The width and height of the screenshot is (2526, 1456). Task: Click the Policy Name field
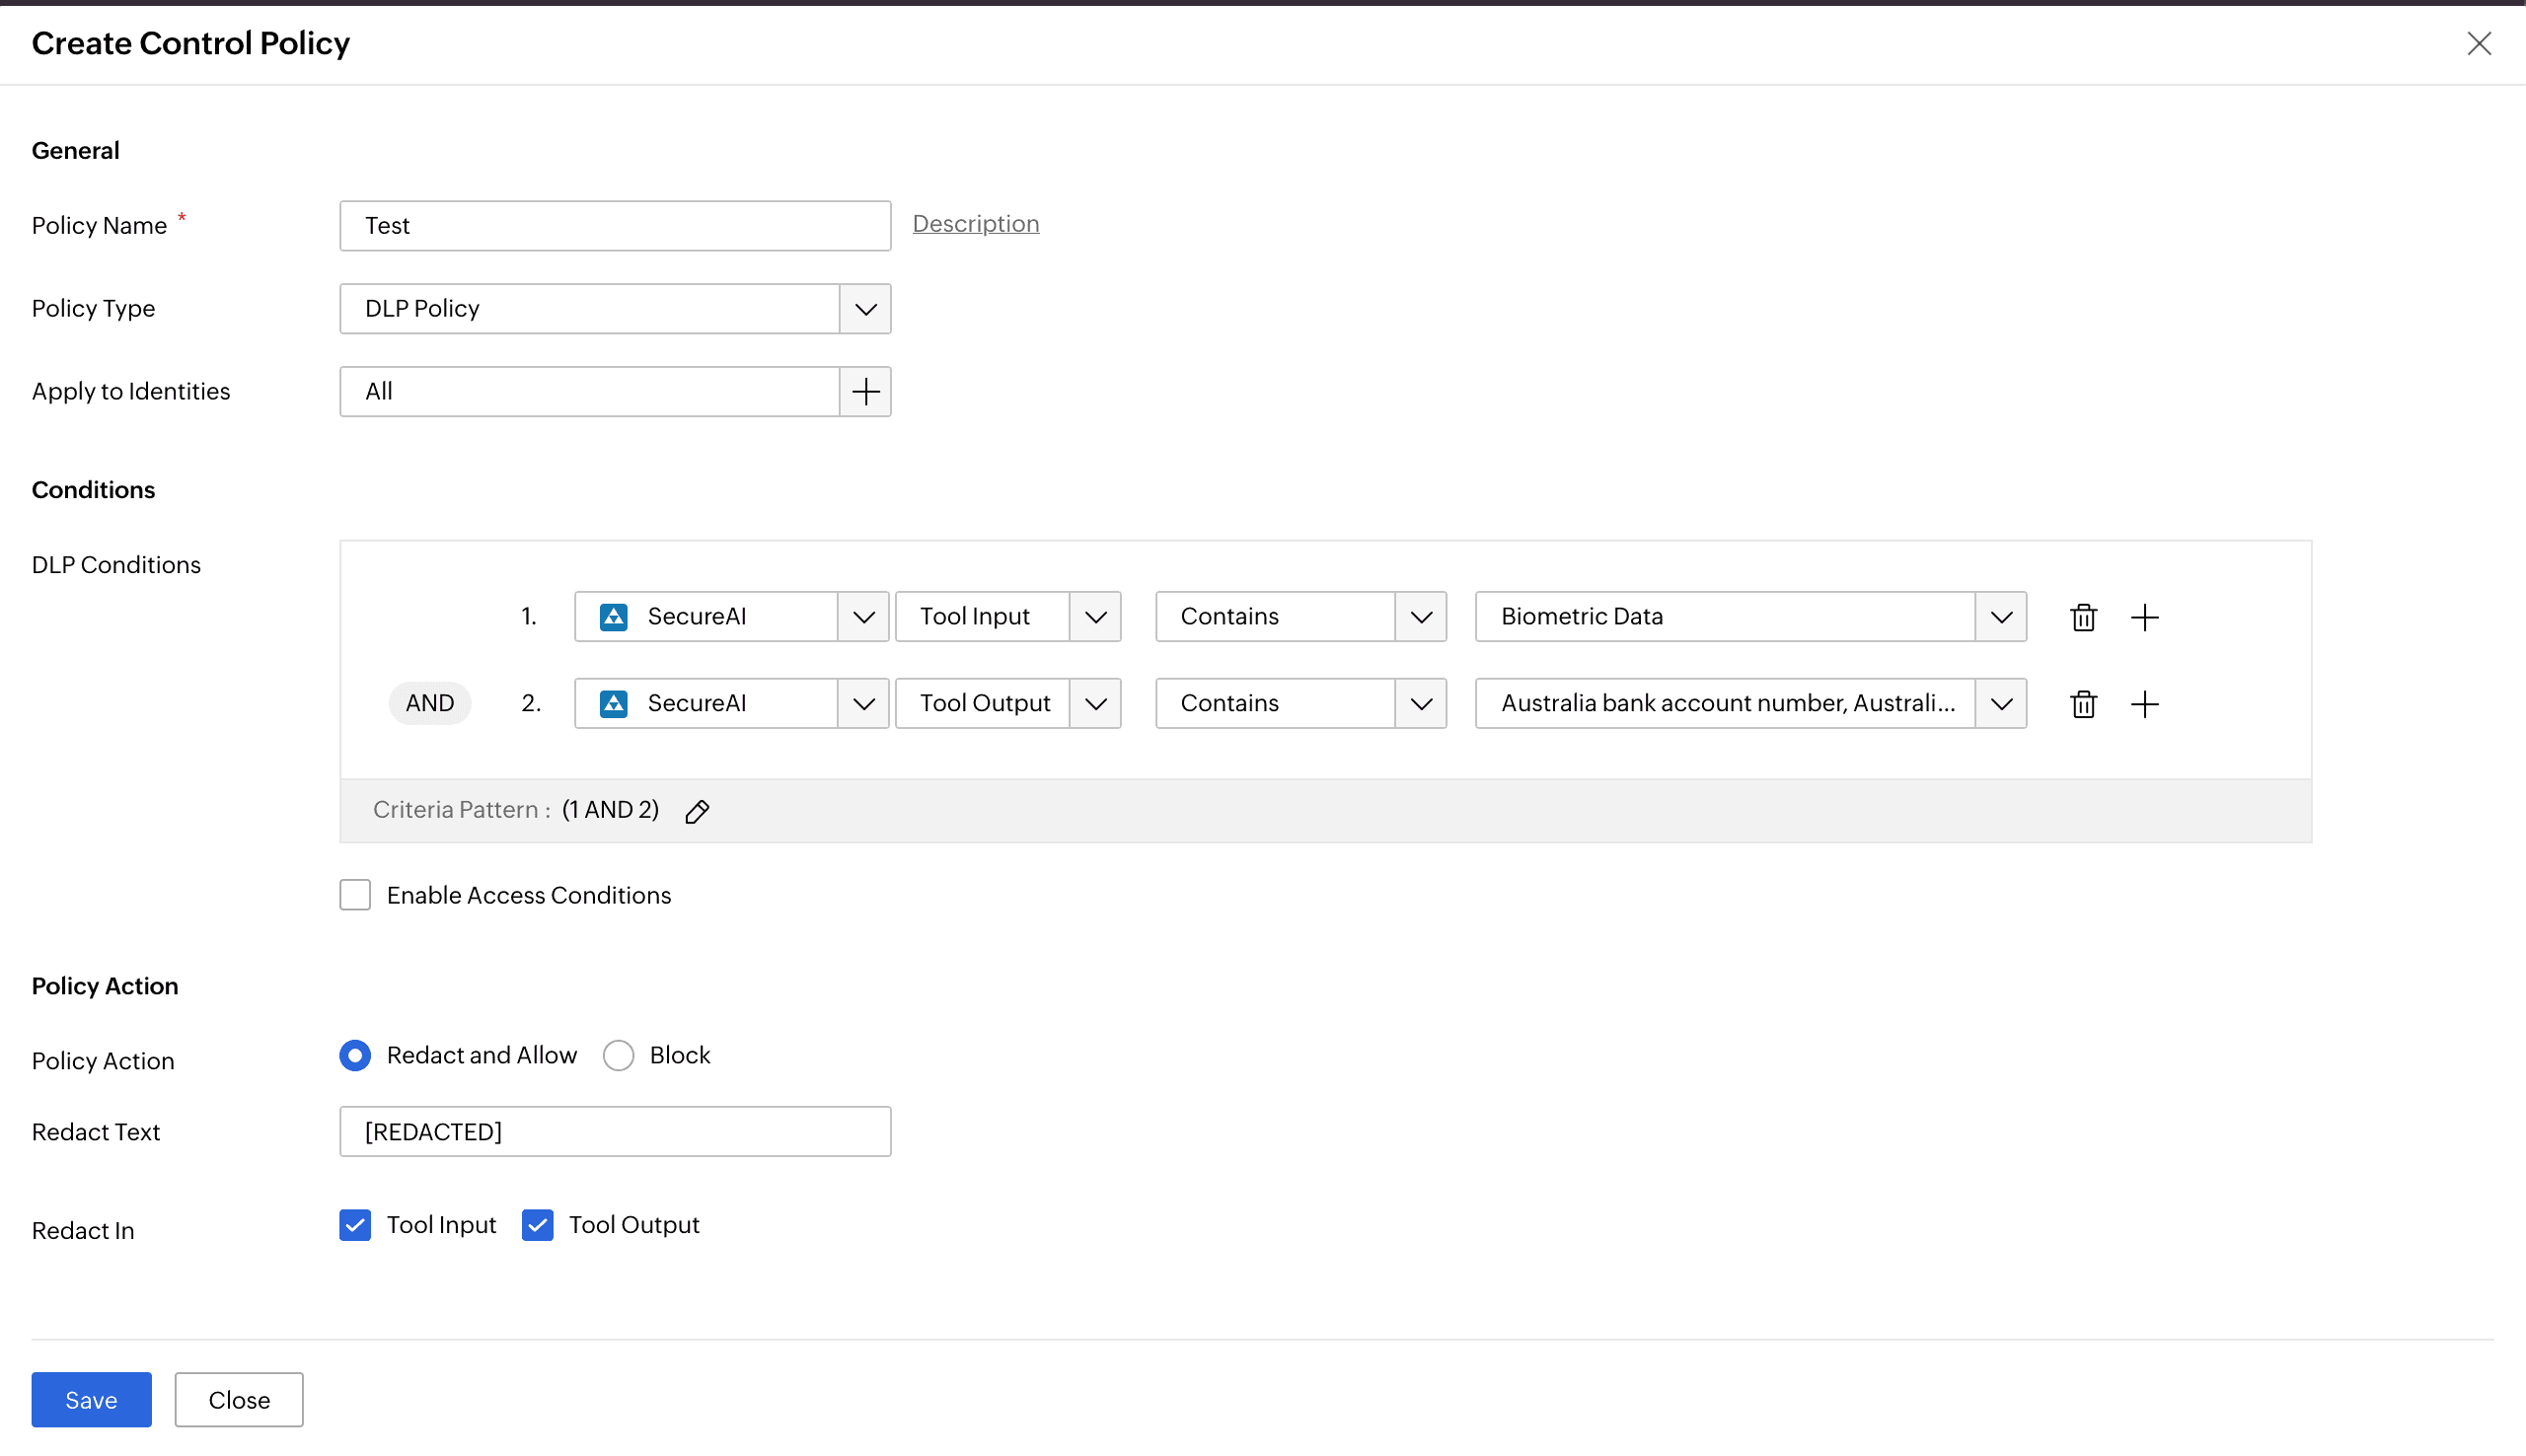click(x=615, y=226)
